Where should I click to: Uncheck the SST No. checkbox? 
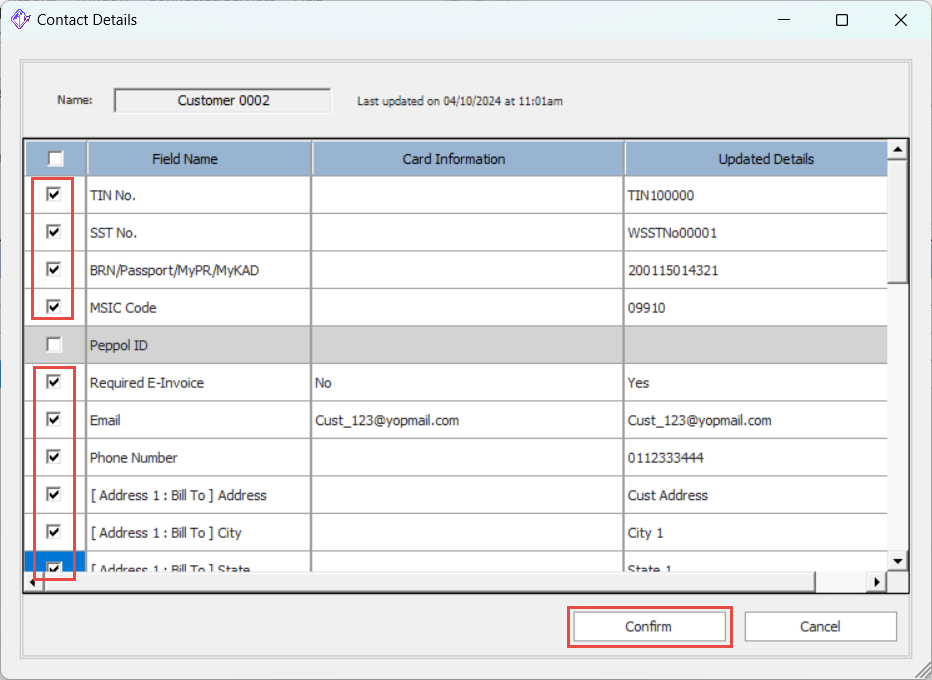click(54, 232)
